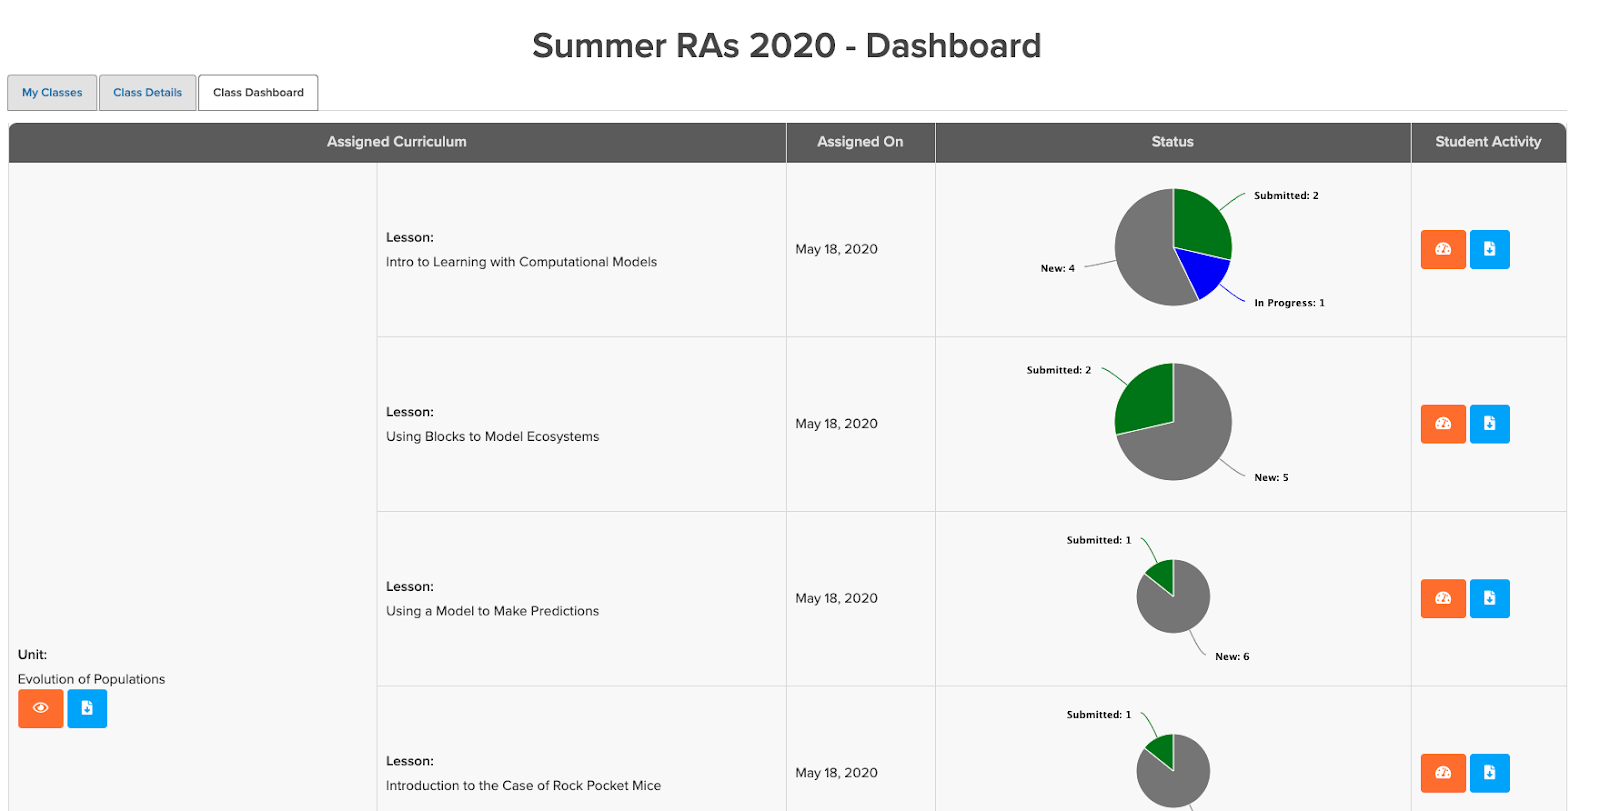1600x811 pixels.
Task: Open dashboard gauge for Rock Pocket Mice lesson
Action: pyautogui.click(x=1443, y=773)
